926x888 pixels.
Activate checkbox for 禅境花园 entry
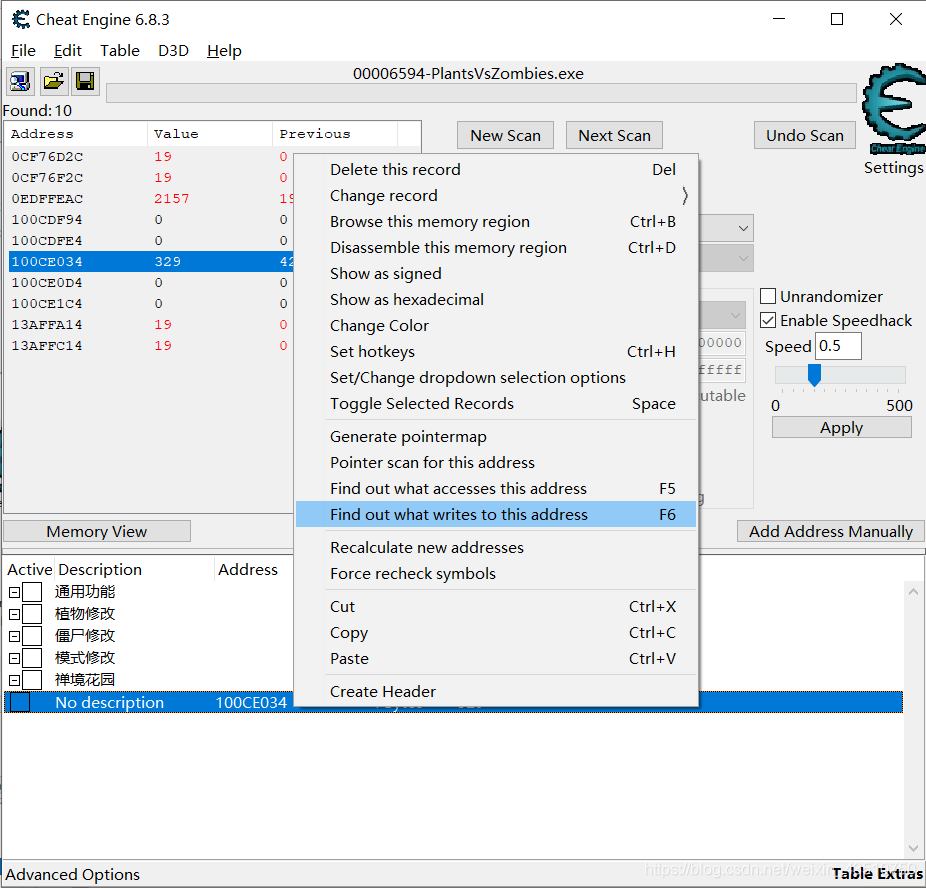32,680
